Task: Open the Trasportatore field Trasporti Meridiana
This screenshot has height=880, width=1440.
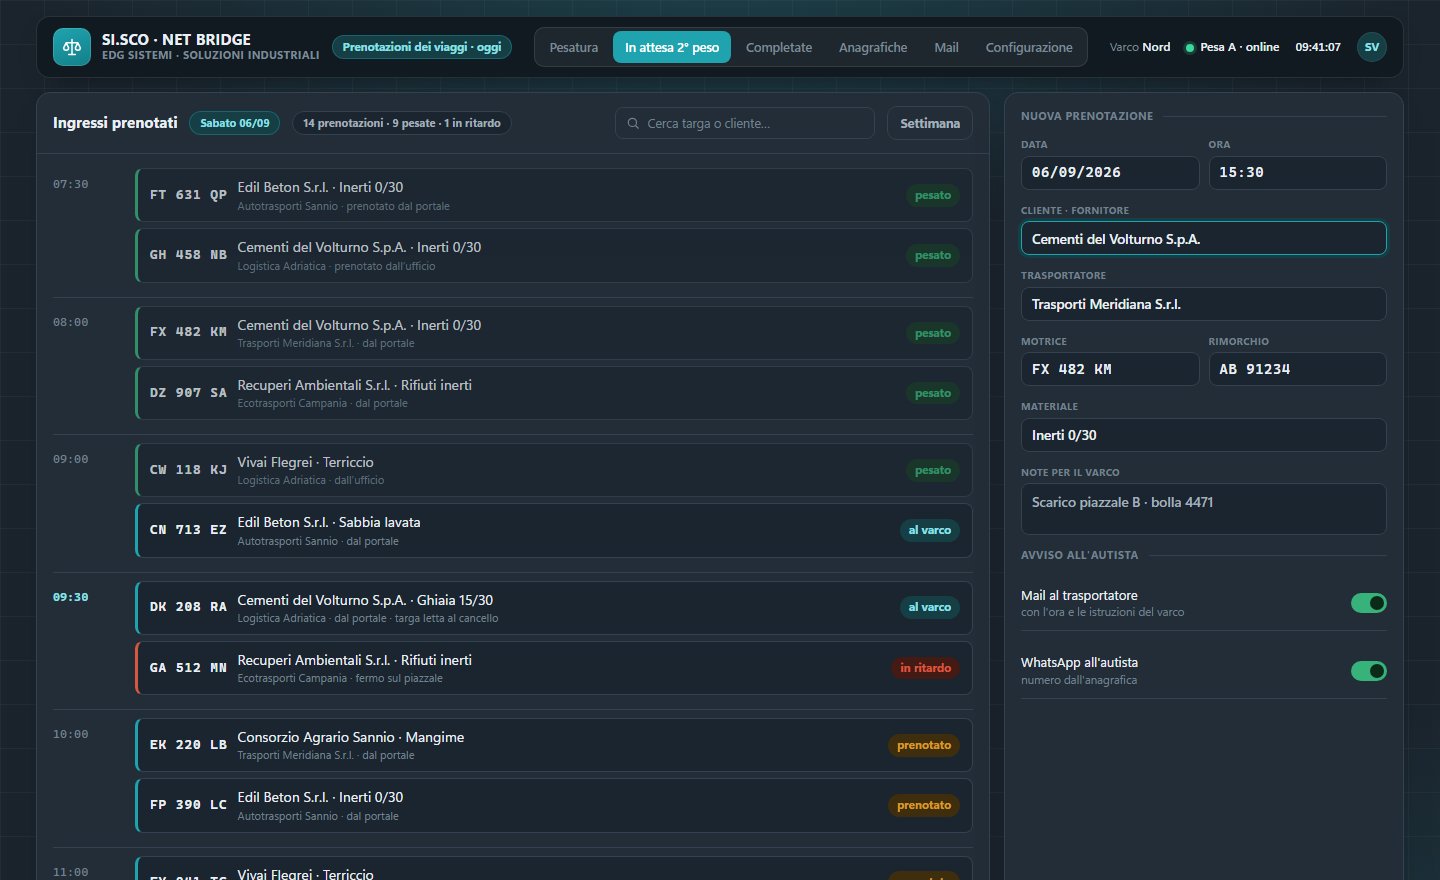Action: click(1204, 304)
